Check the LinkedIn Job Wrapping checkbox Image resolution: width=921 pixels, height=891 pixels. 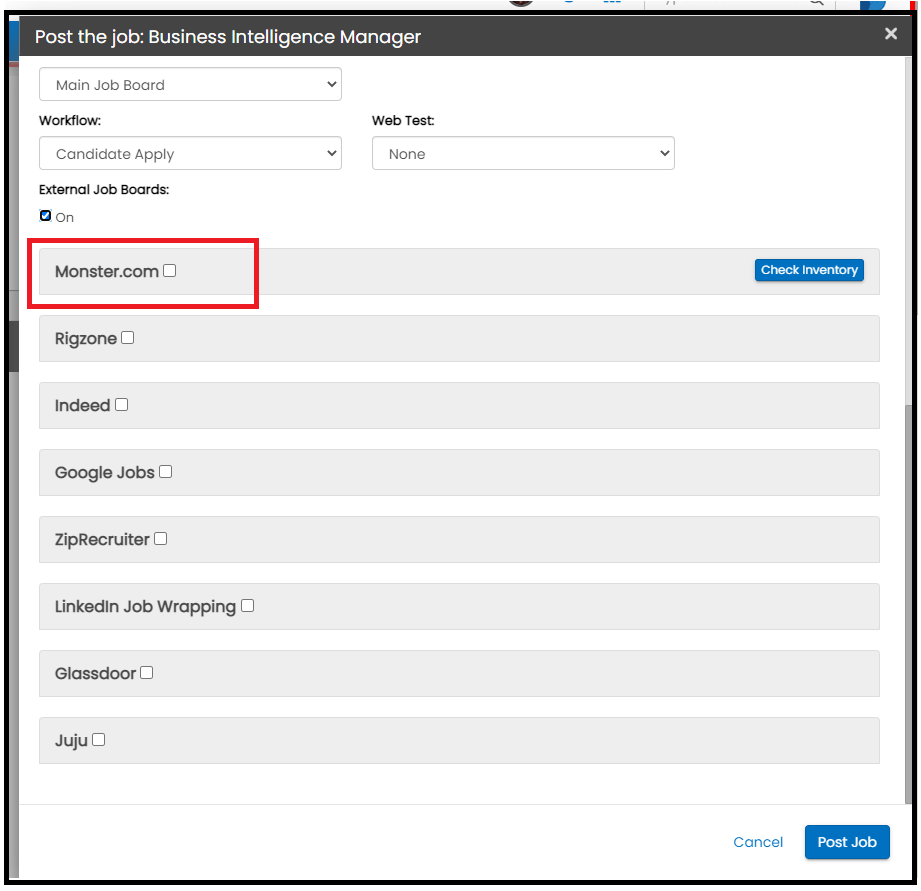pos(247,606)
